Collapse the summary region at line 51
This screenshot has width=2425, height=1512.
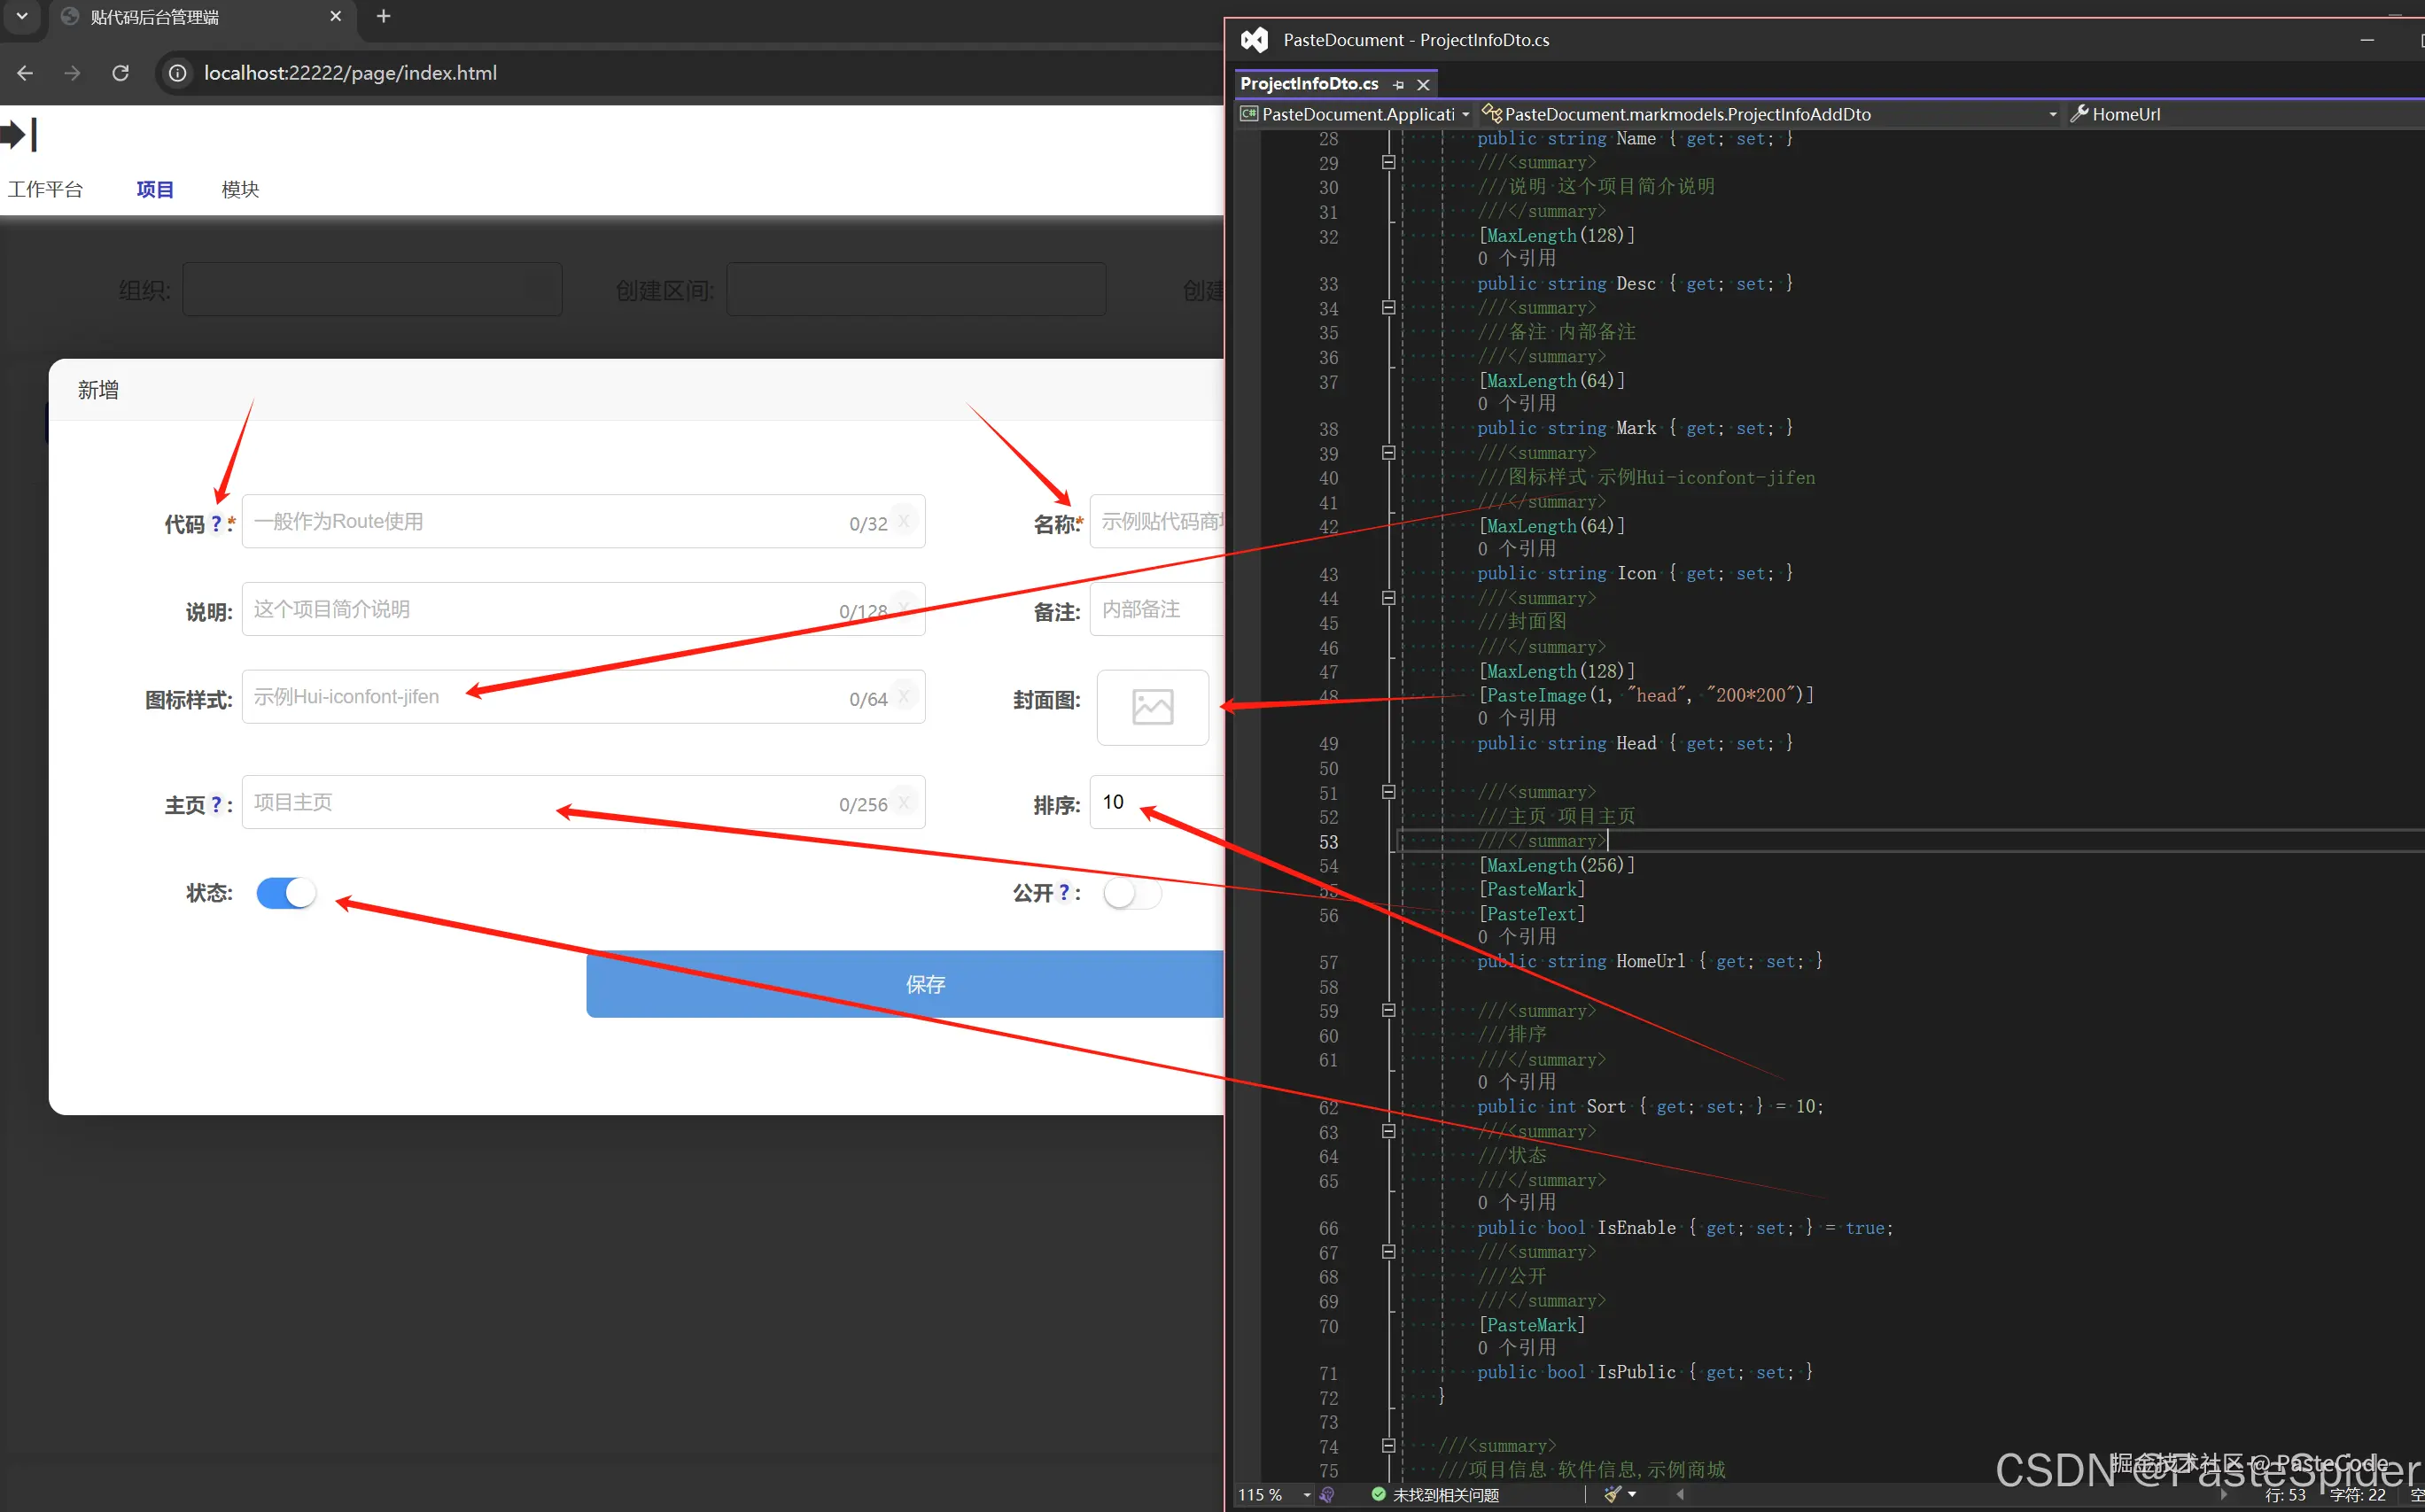tap(1388, 792)
